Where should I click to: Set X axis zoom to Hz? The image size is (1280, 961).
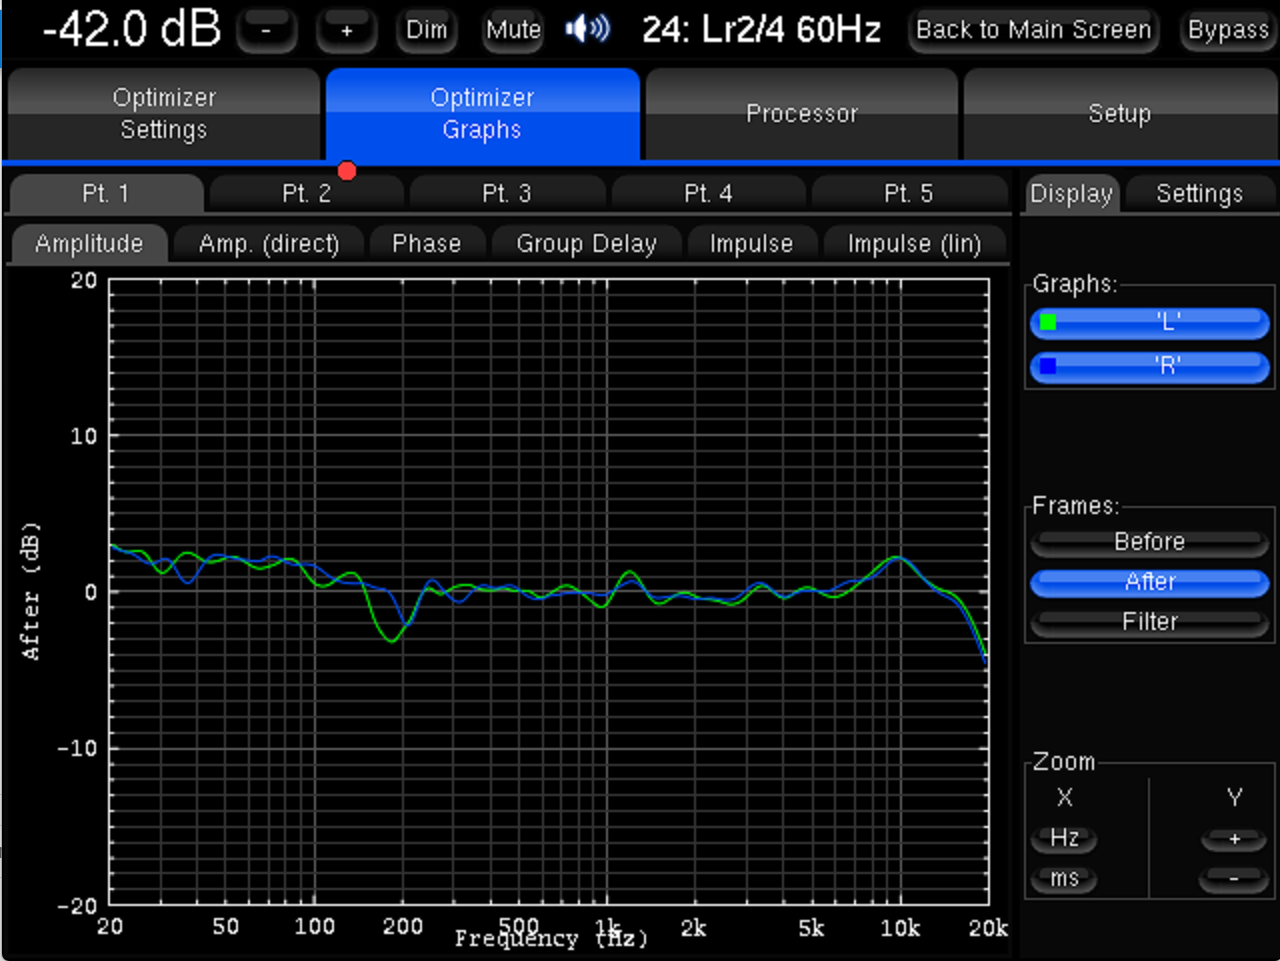[x=1064, y=838]
